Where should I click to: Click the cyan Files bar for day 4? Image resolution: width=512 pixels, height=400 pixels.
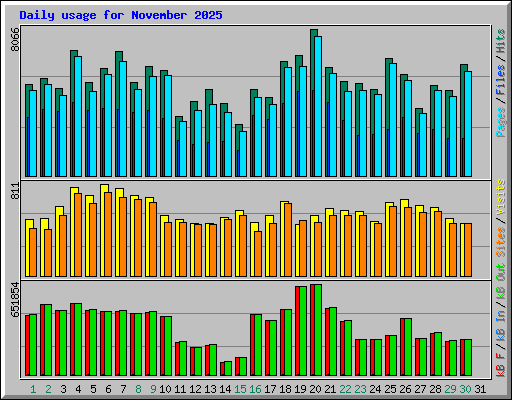pyautogui.click(x=78, y=116)
